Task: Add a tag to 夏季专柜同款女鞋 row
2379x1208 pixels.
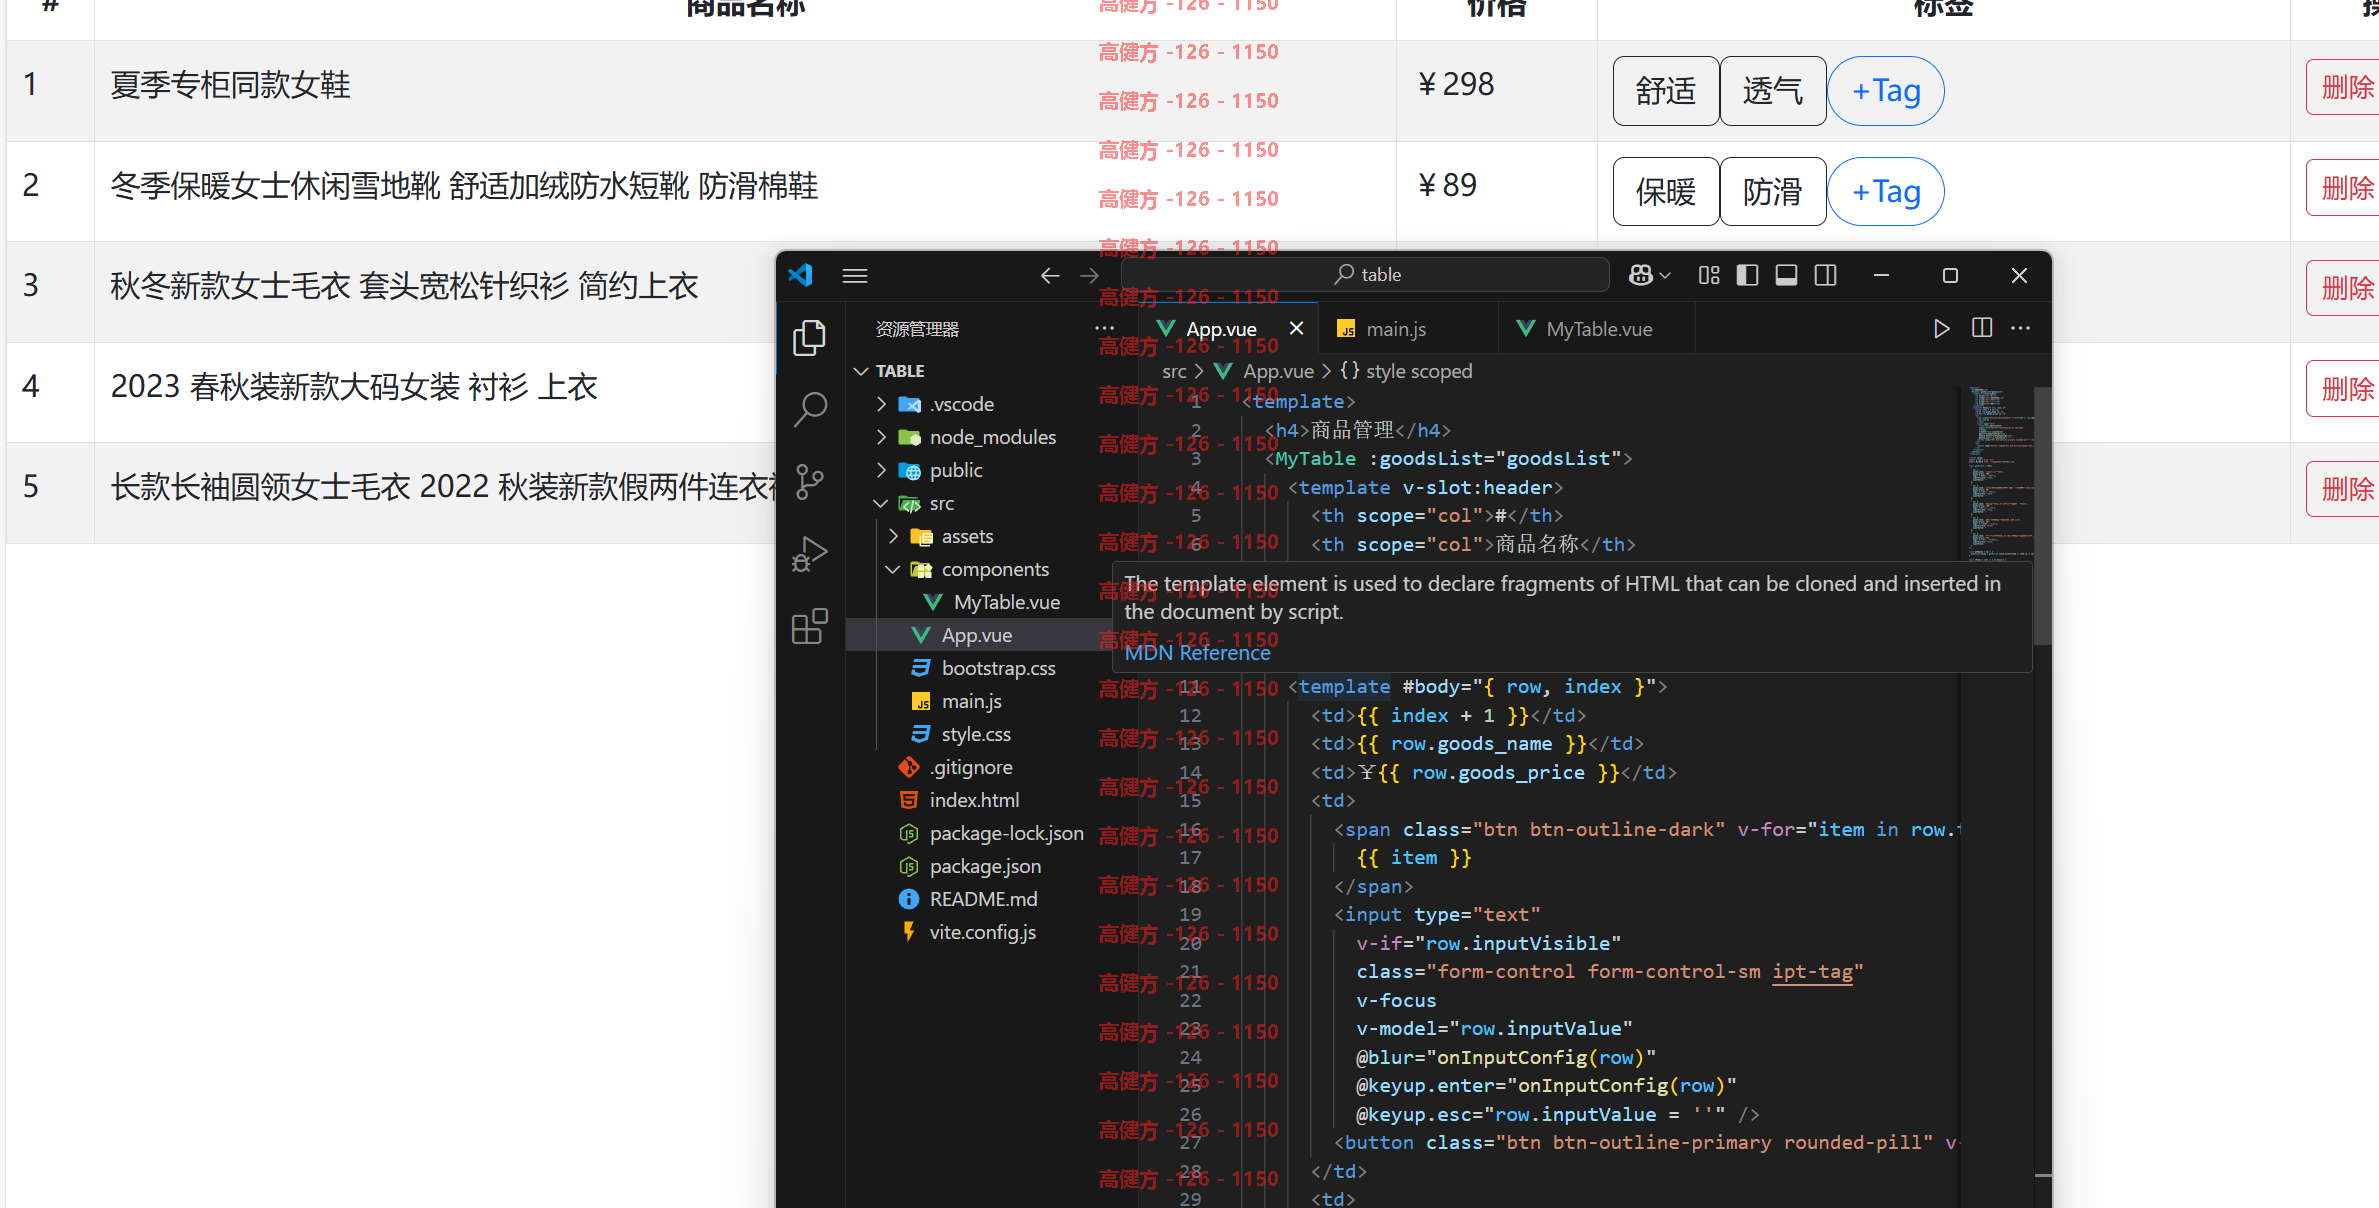Action: 1885,91
